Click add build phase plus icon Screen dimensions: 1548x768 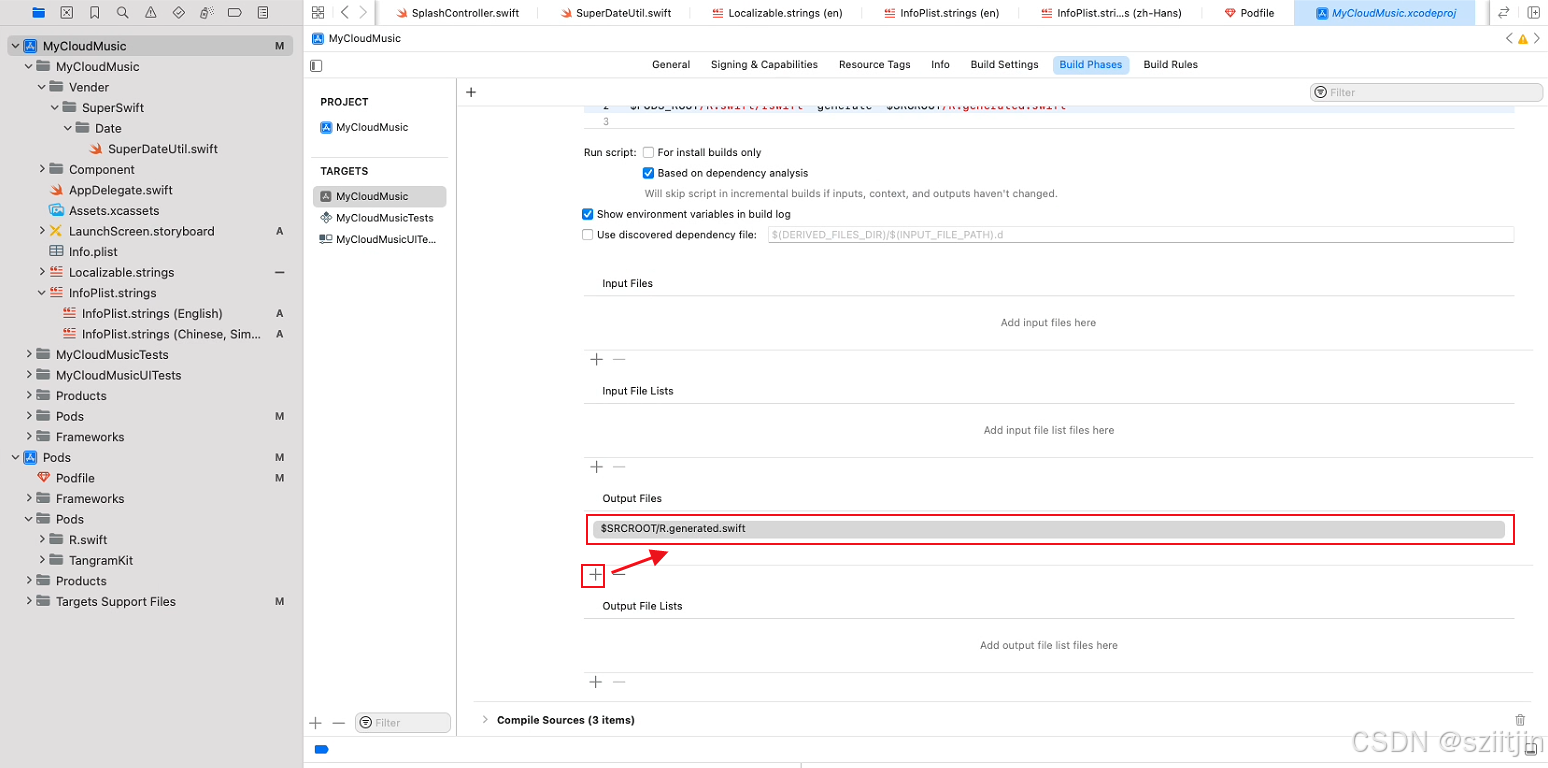(x=471, y=92)
